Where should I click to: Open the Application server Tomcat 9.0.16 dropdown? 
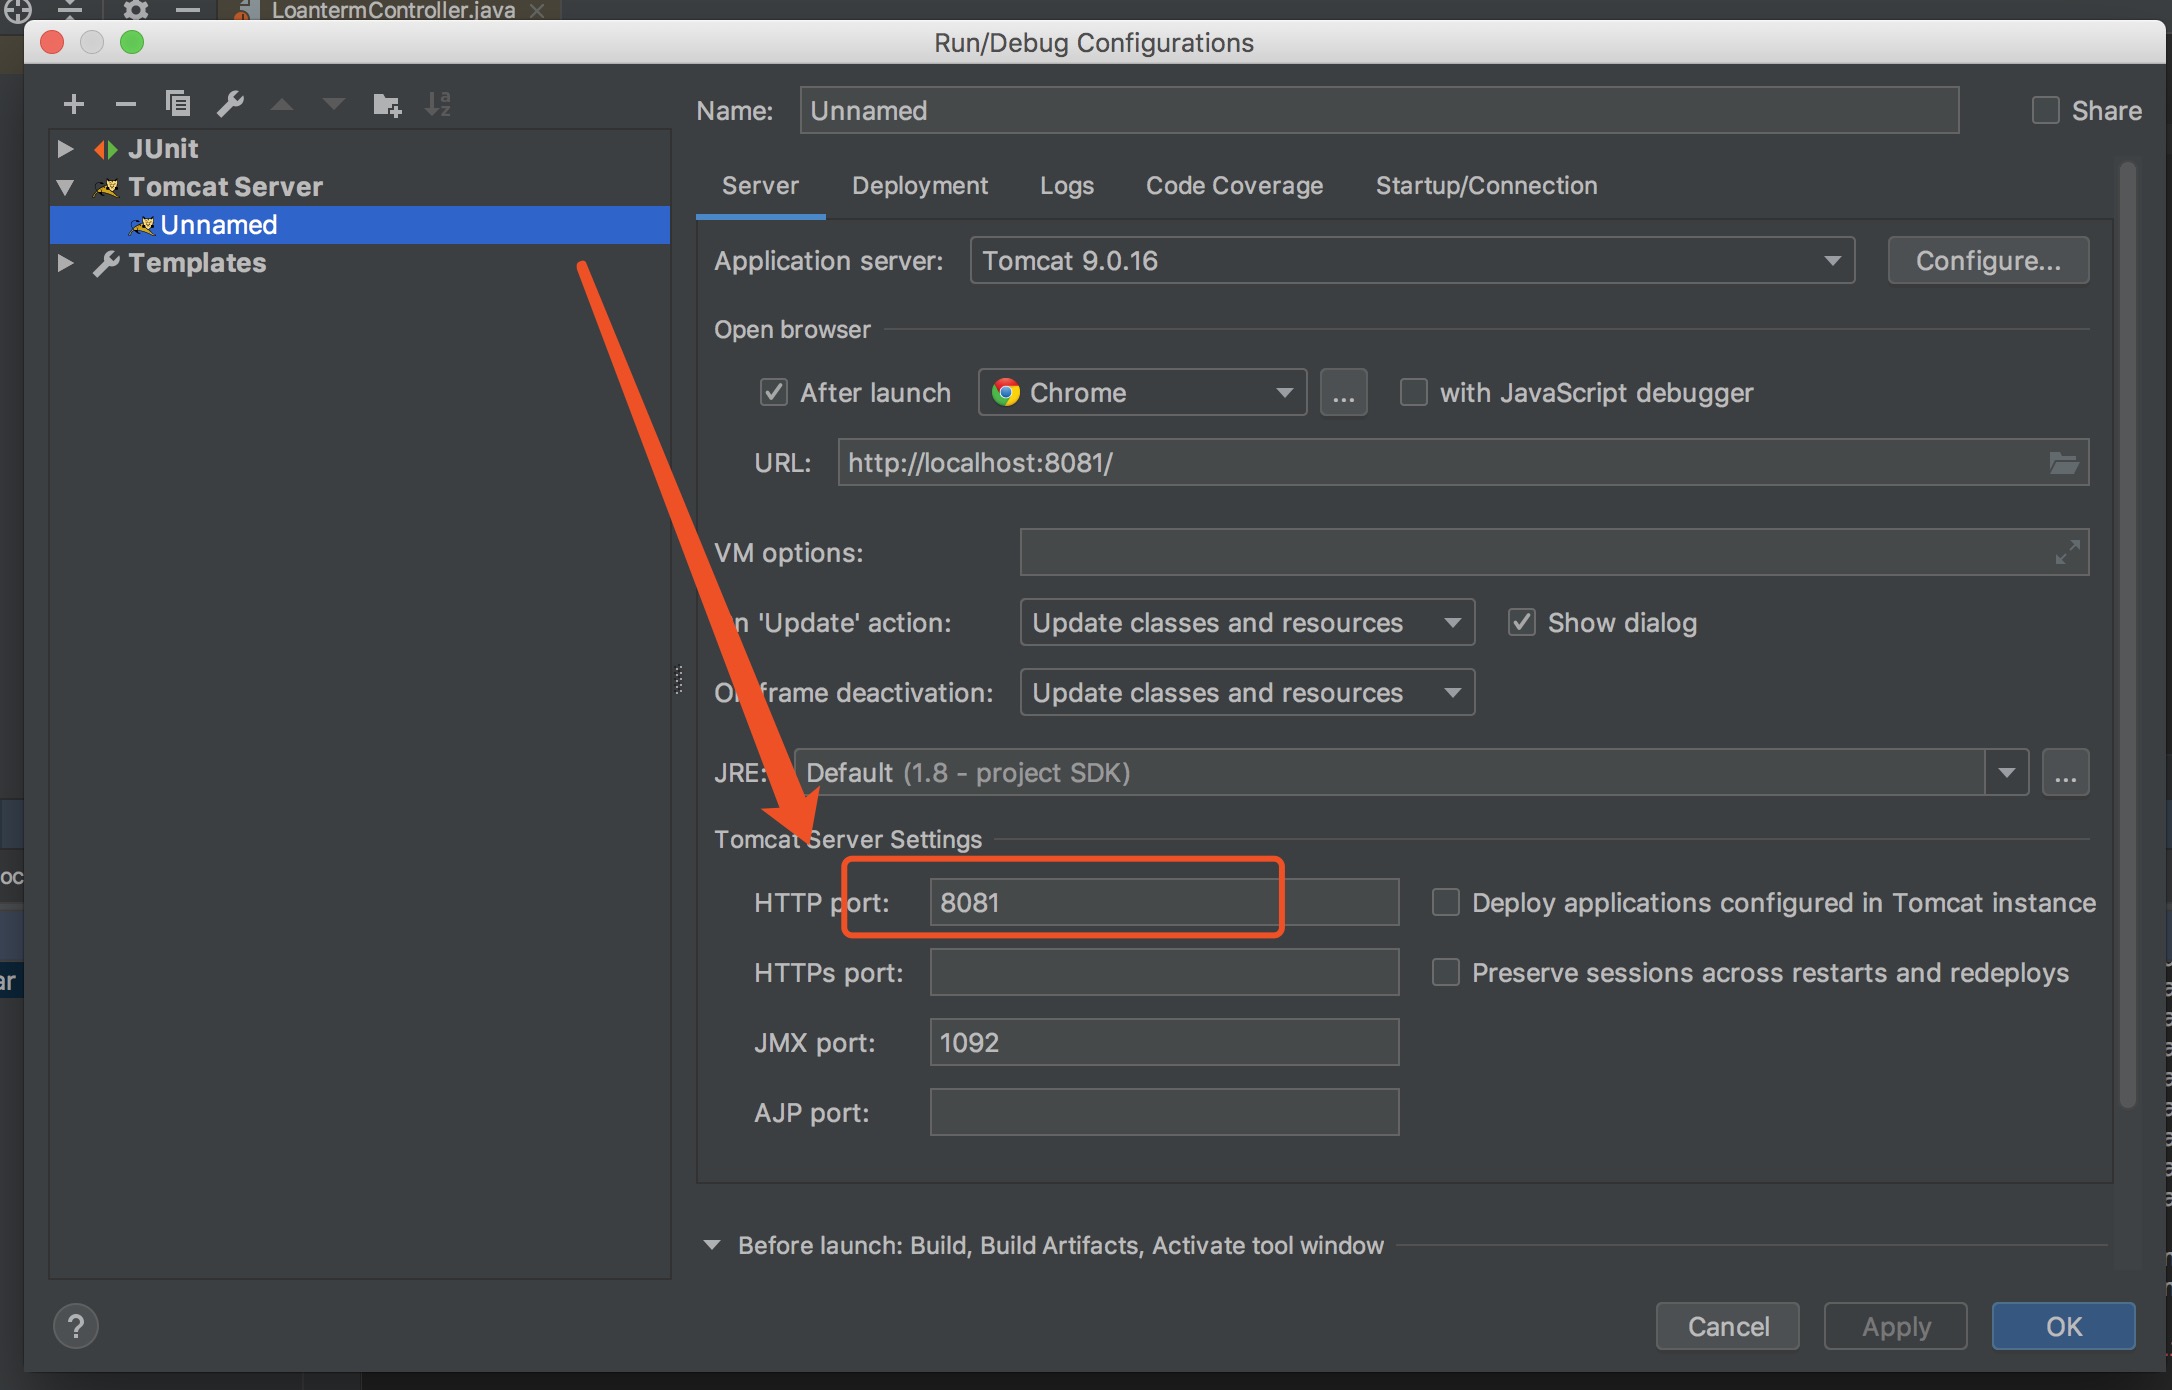coord(1412,261)
